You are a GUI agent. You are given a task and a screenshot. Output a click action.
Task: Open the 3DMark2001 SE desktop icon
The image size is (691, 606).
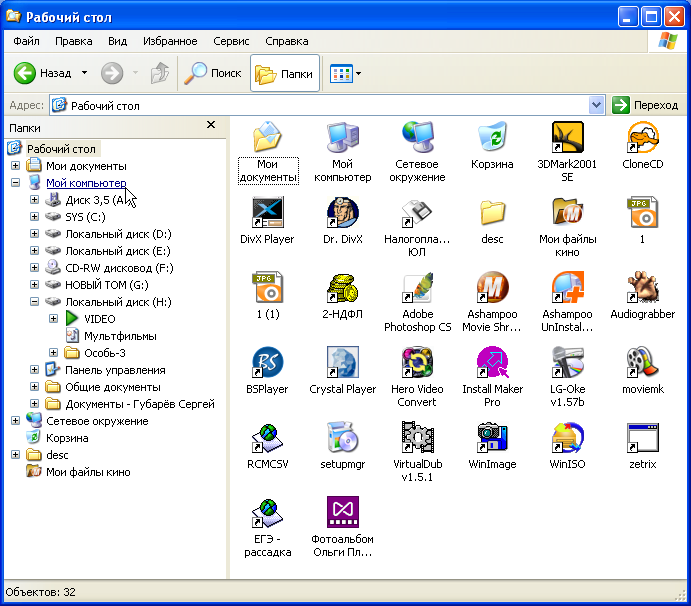(567, 137)
